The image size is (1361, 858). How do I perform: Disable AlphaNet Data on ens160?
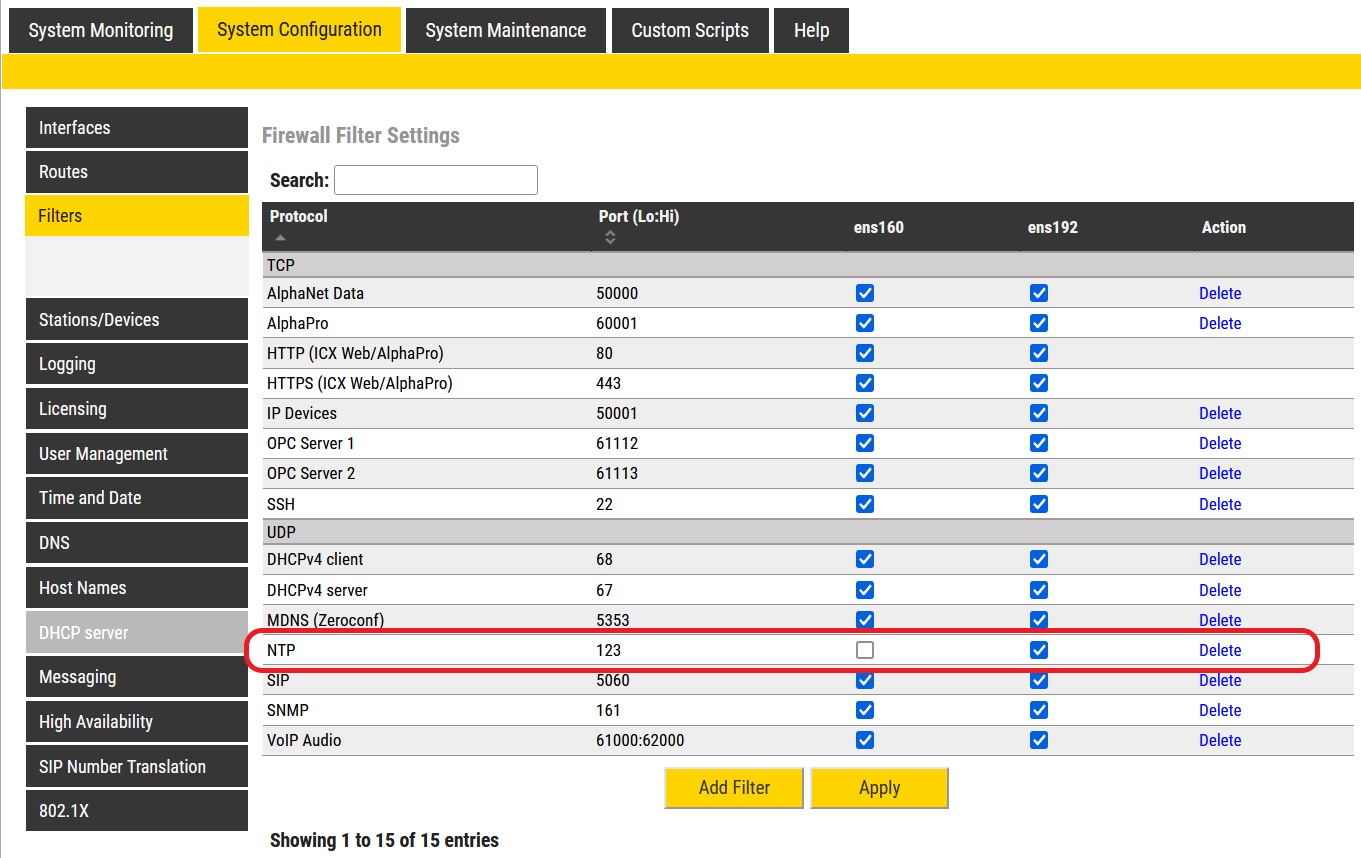pos(865,293)
